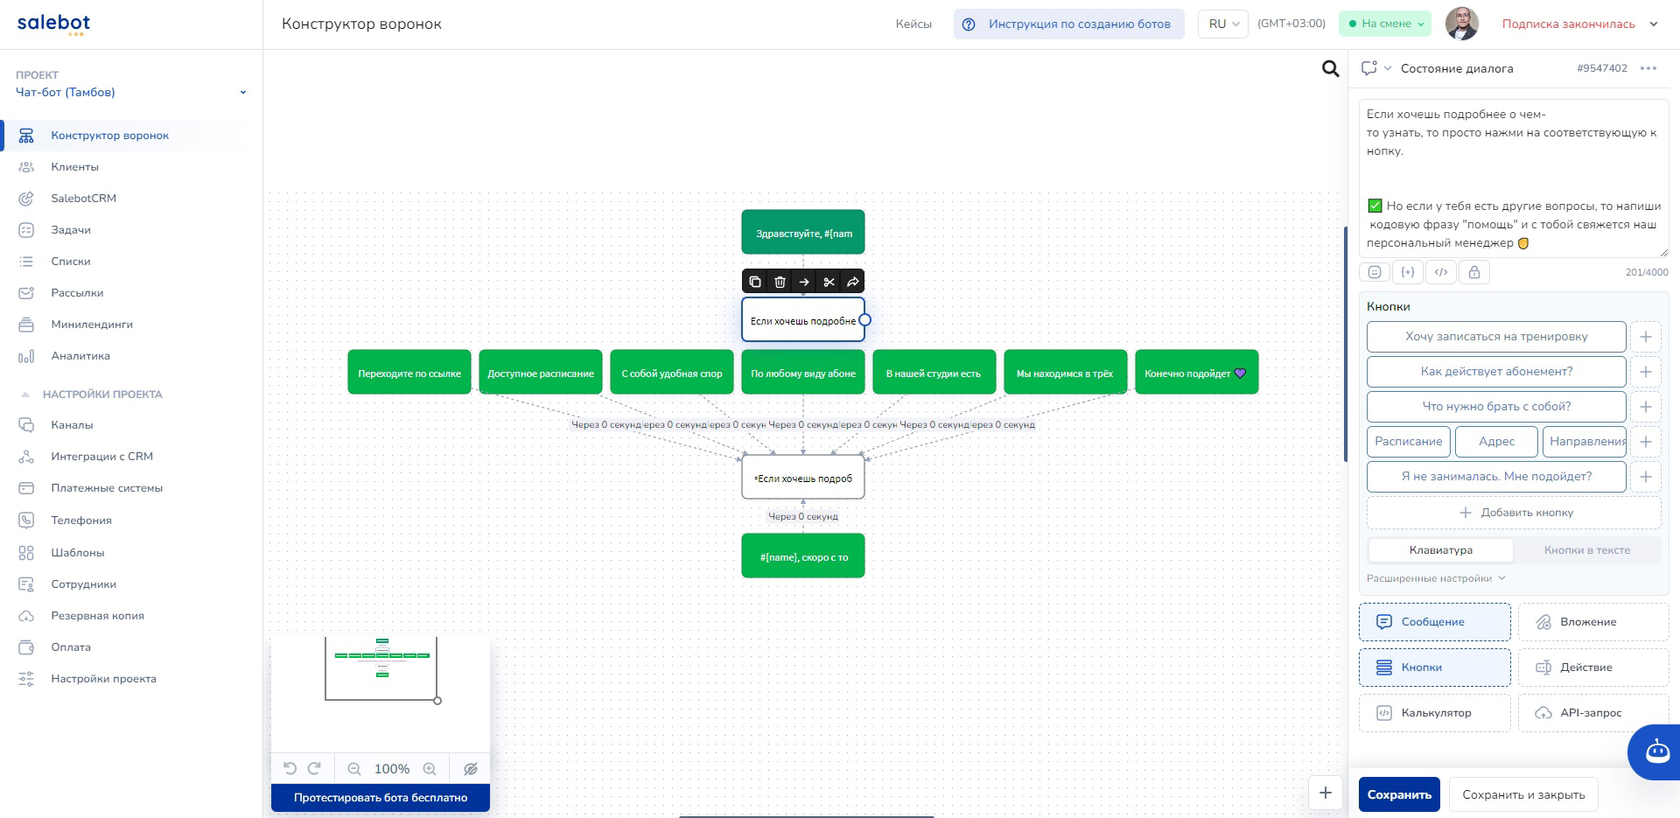1680x818 pixels.
Task: Open Рассылки in the sidebar
Action: point(77,293)
